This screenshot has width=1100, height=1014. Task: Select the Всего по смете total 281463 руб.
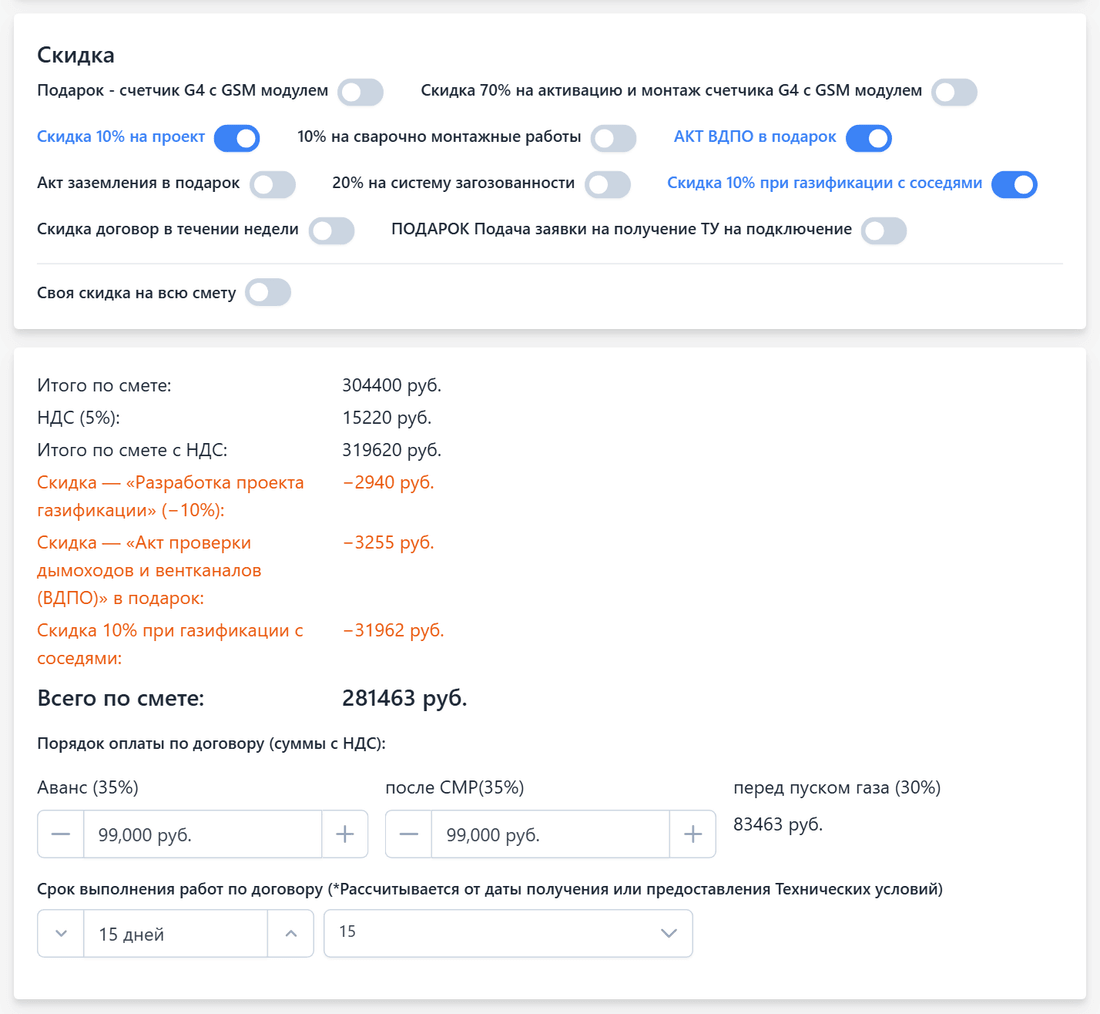click(405, 698)
